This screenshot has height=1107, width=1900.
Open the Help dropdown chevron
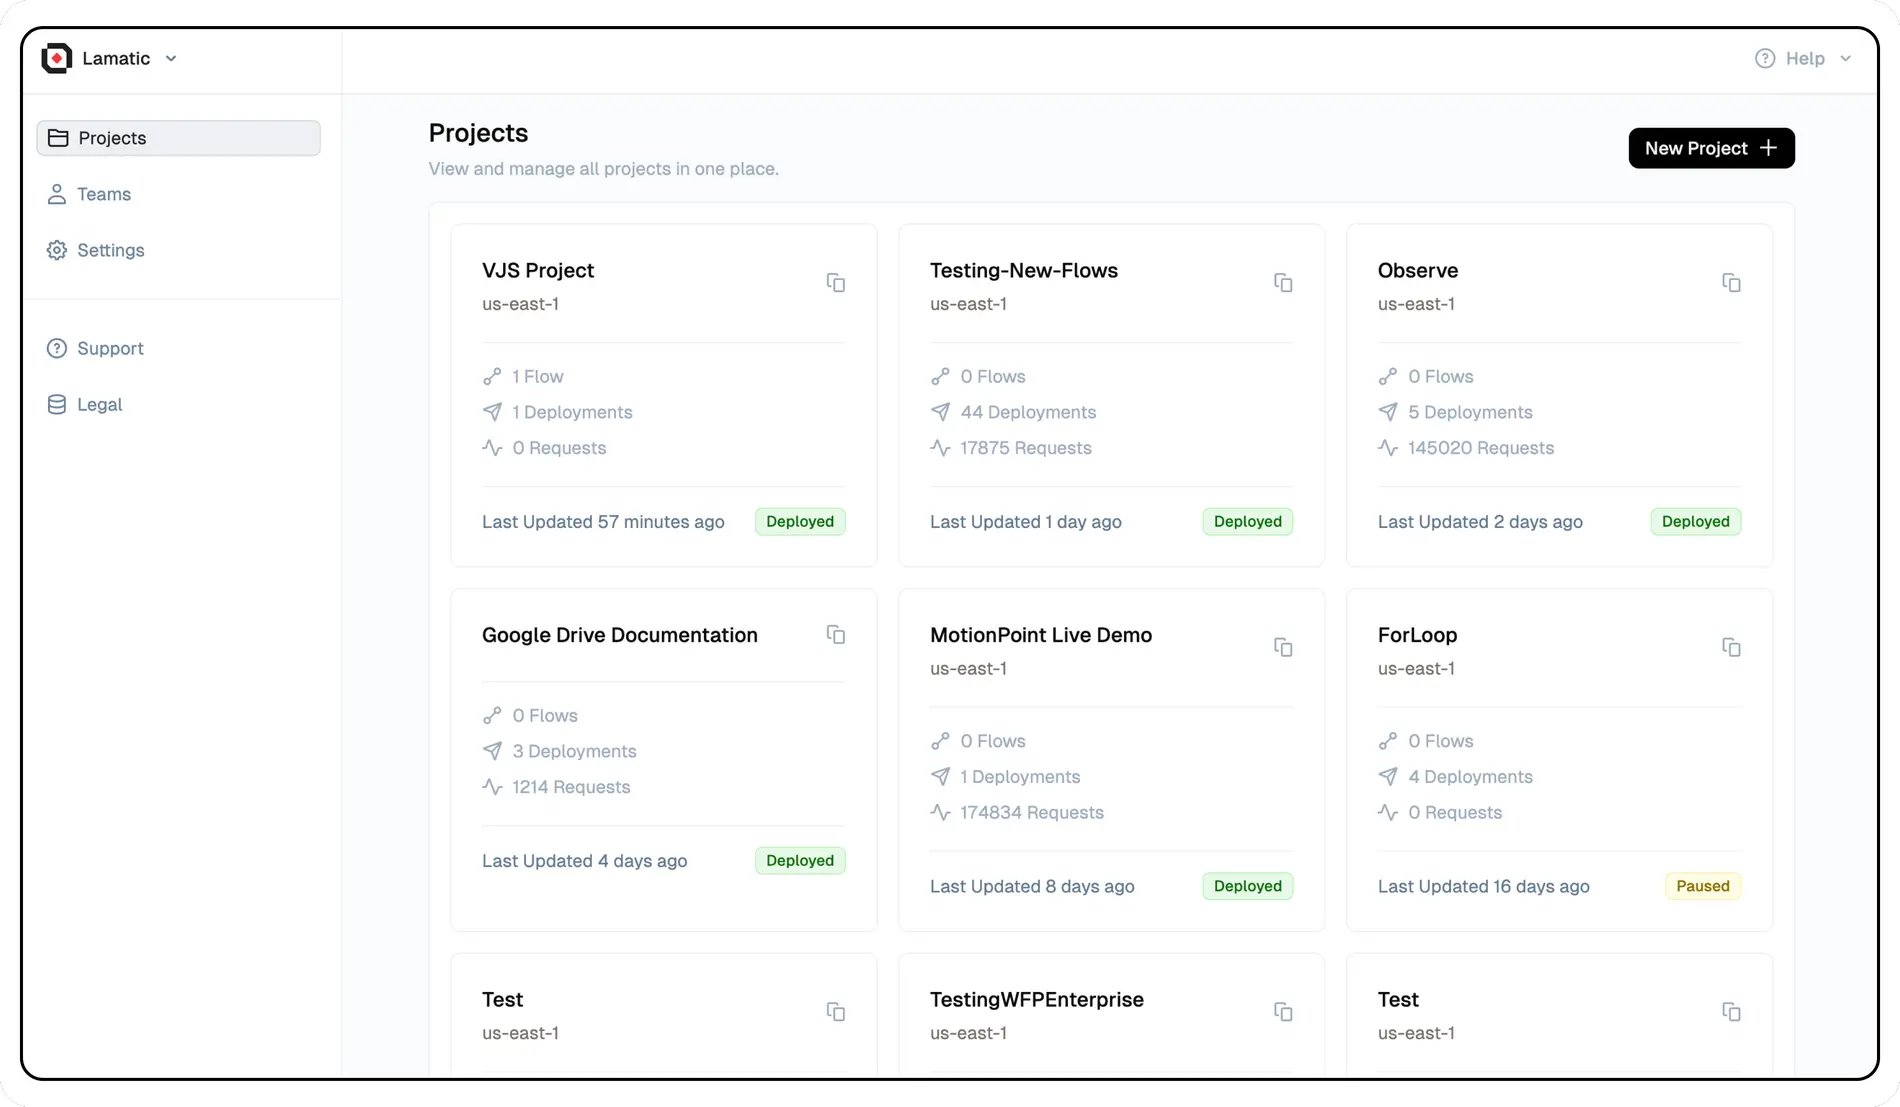(1846, 59)
